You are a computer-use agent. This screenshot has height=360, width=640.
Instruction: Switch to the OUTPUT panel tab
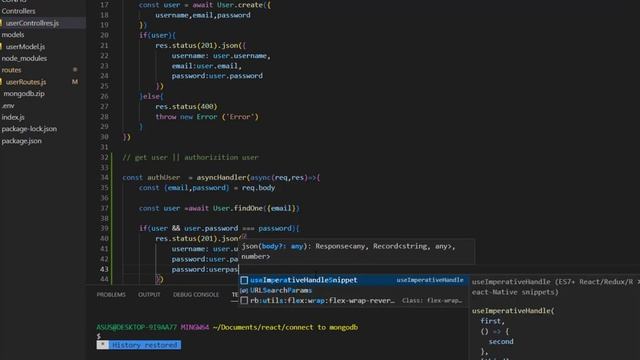tap(149, 295)
